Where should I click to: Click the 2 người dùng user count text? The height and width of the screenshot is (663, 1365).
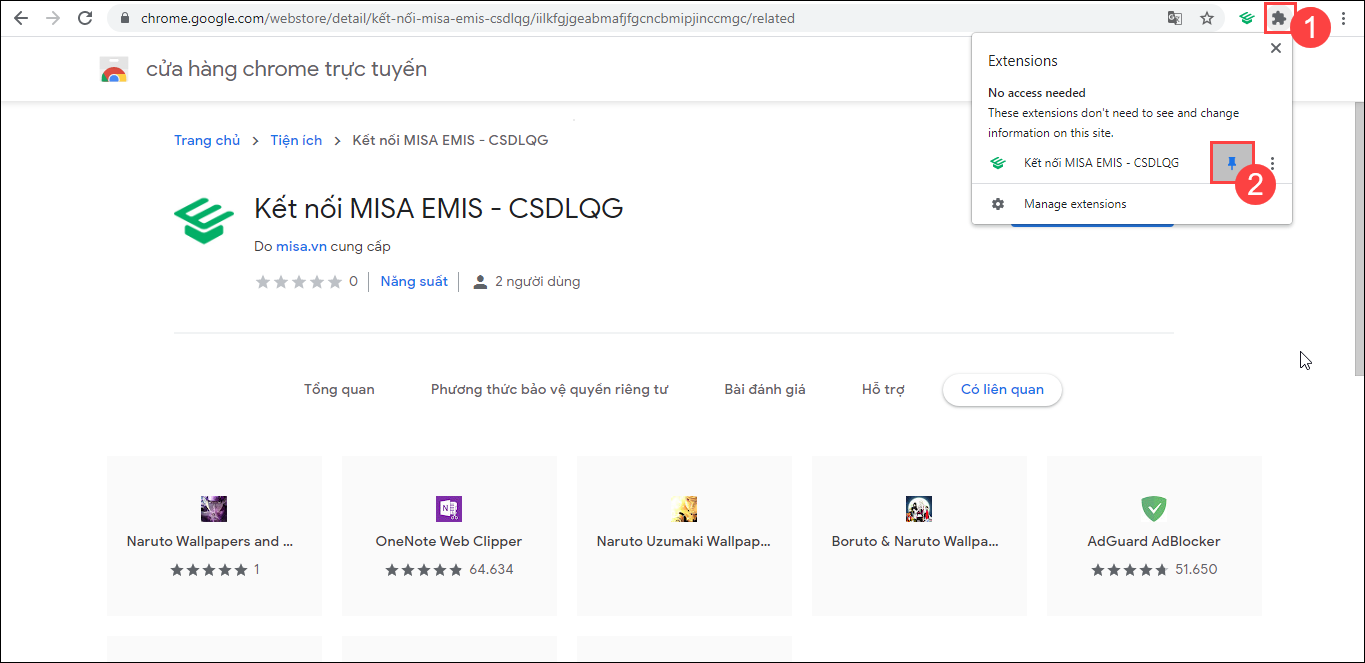tap(538, 282)
